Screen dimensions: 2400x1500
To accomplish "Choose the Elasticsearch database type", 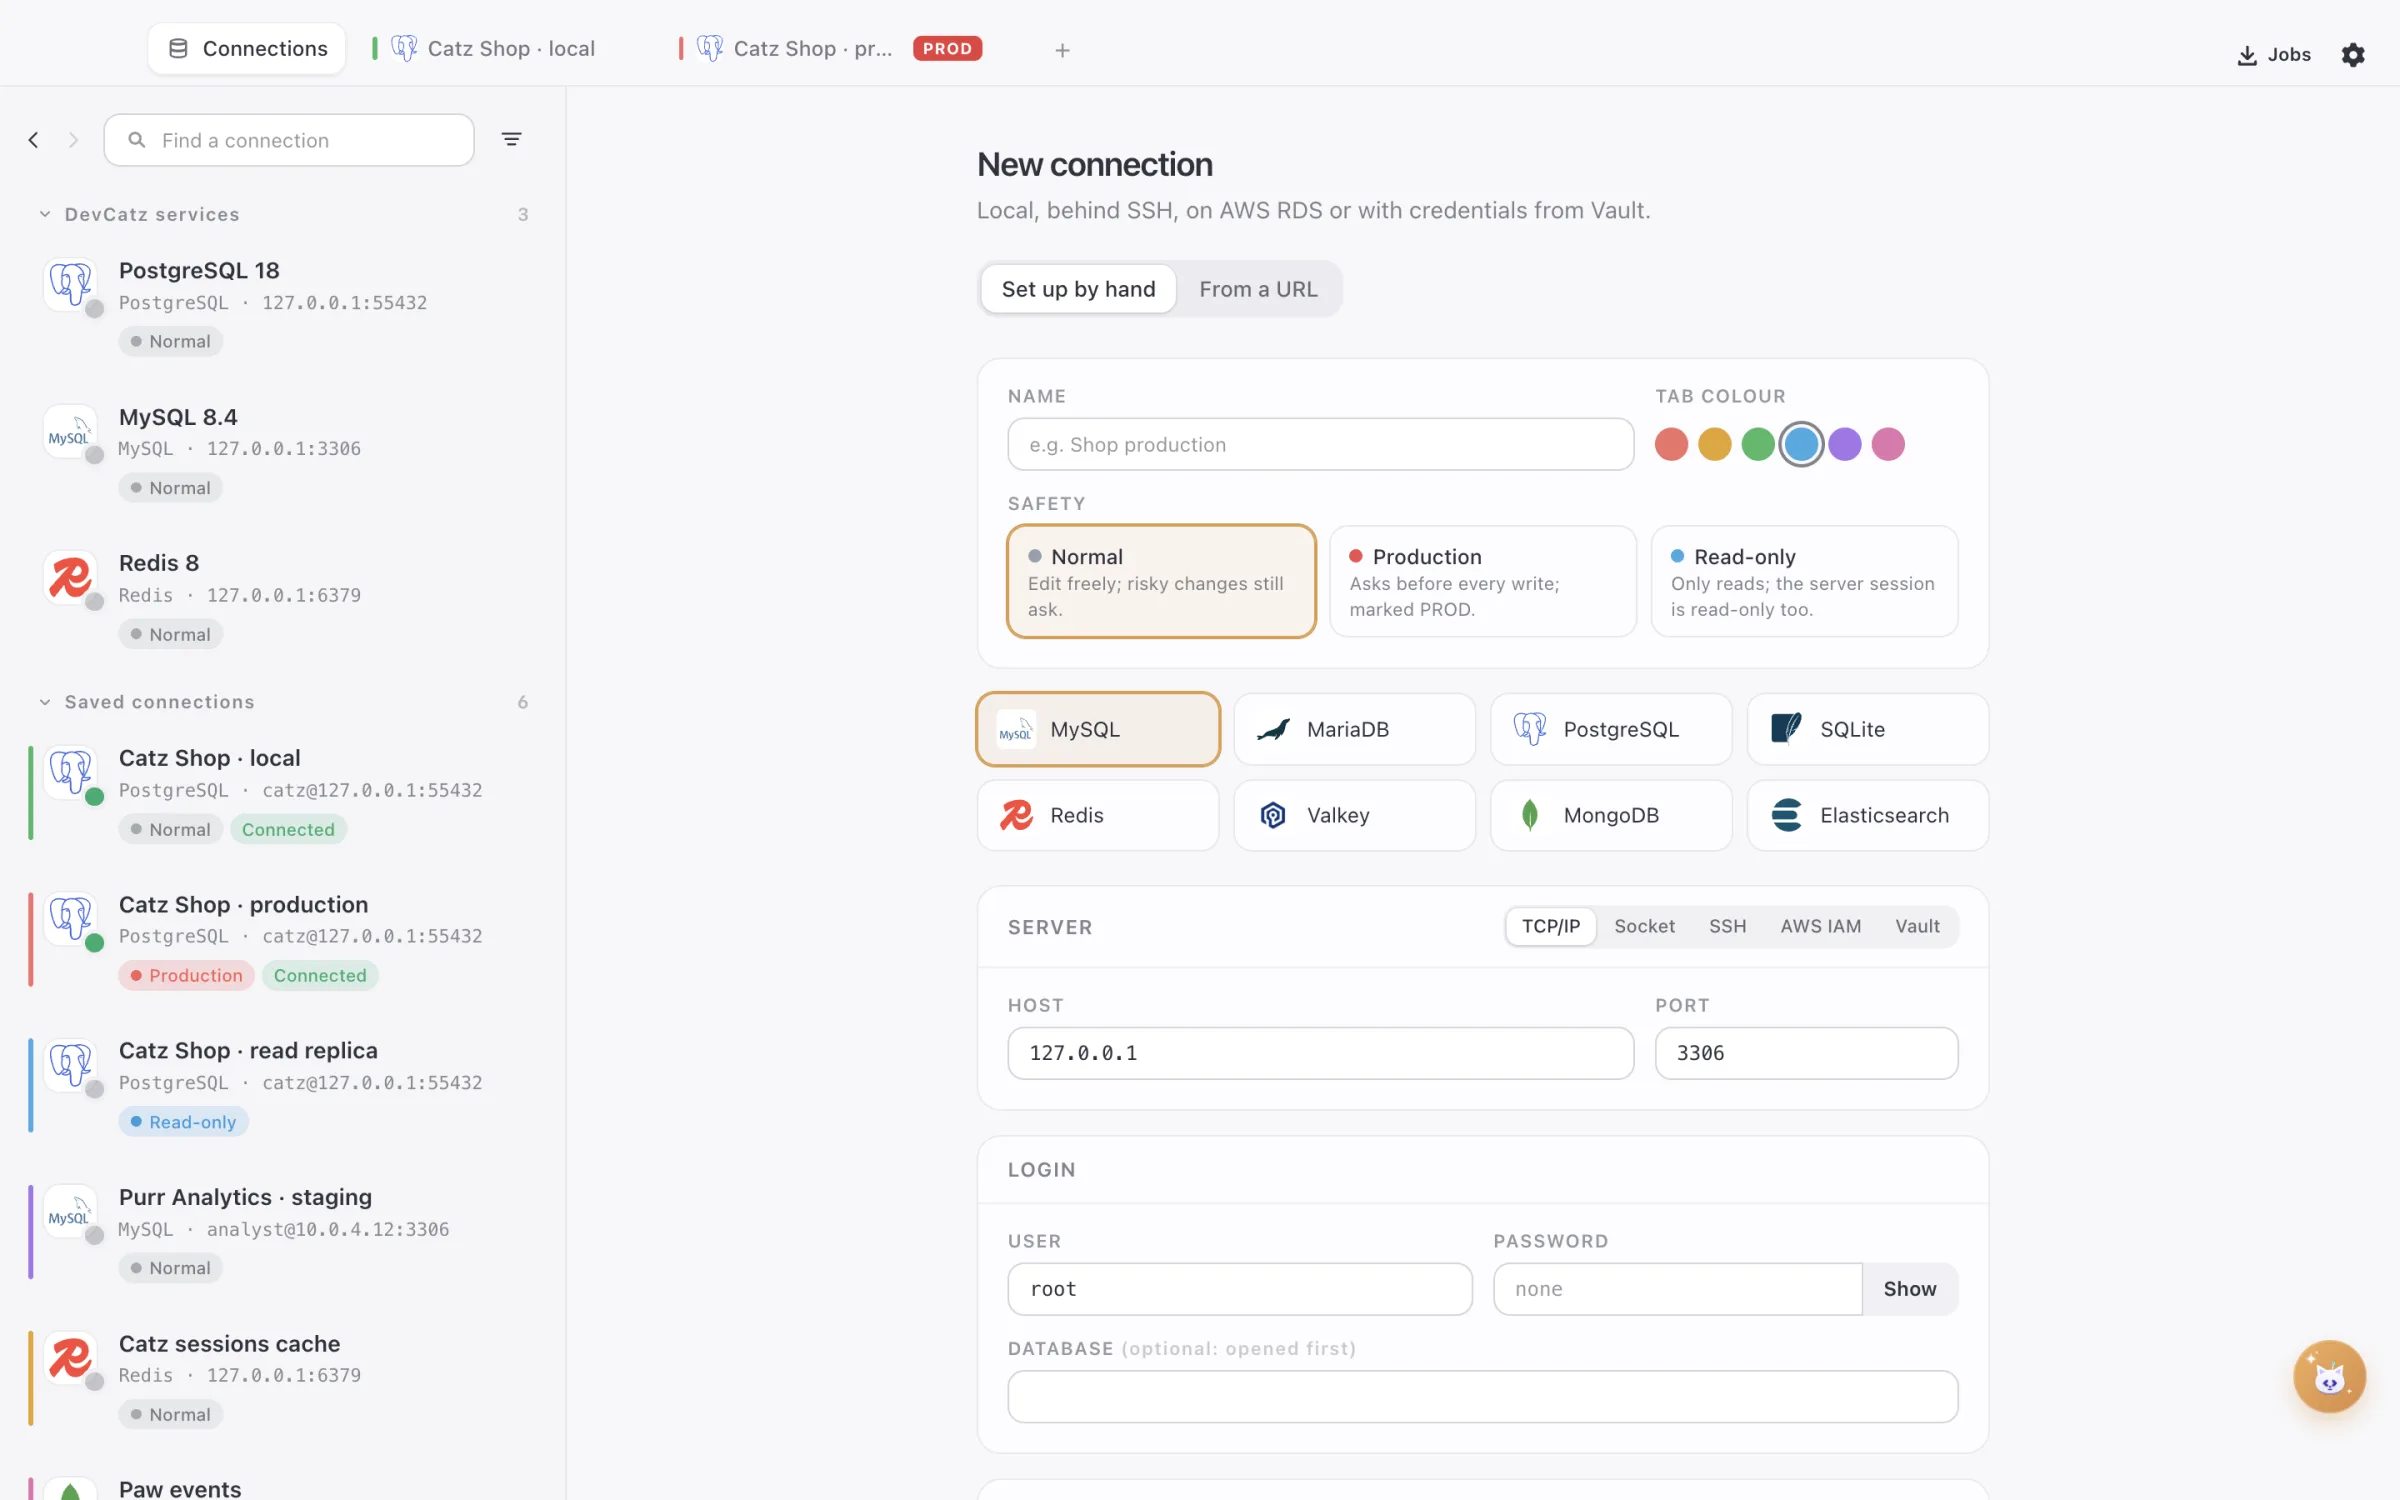I will tap(1867, 815).
